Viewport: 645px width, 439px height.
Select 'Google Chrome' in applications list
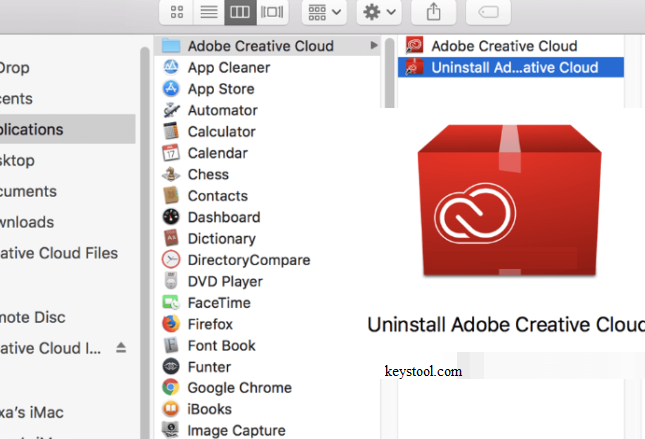click(240, 388)
